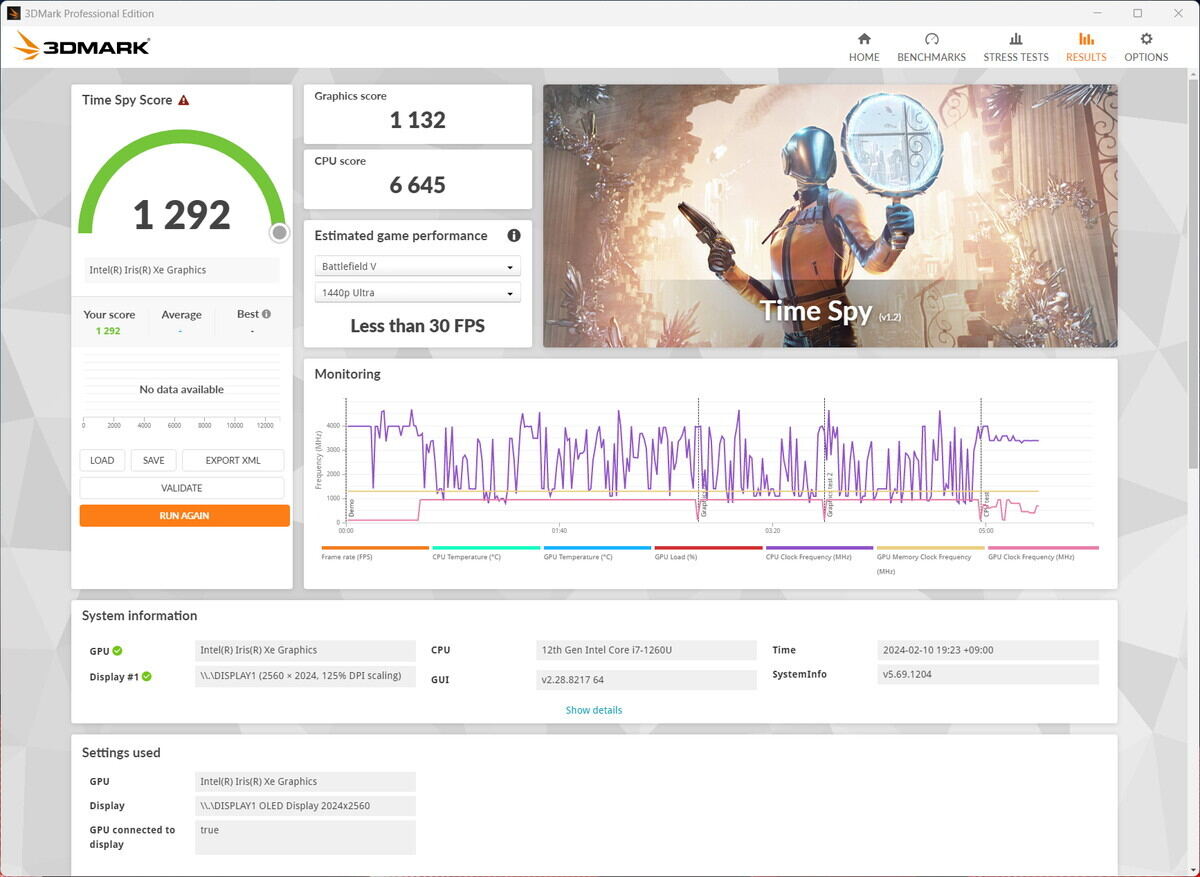Toggle the GPU Memory Clock Frequency legend
This screenshot has height=877, width=1200.
930,559
